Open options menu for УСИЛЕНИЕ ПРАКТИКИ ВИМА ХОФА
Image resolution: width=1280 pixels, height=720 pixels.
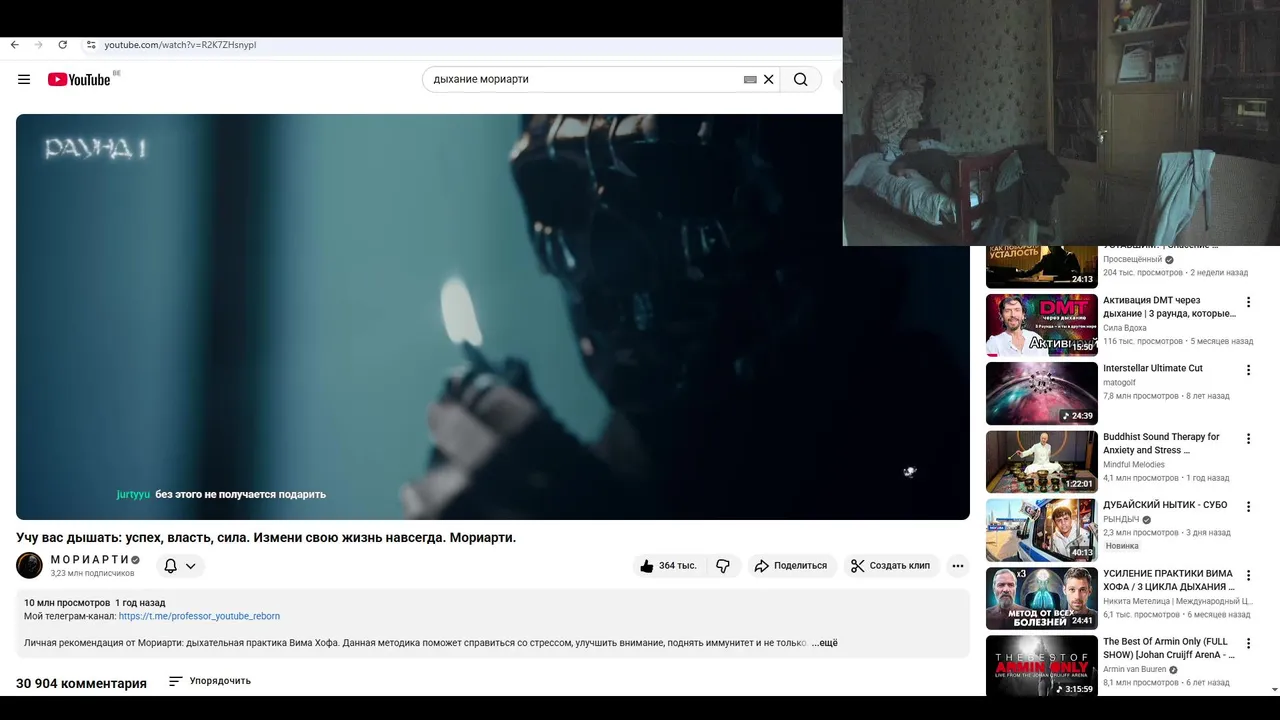(x=1248, y=576)
